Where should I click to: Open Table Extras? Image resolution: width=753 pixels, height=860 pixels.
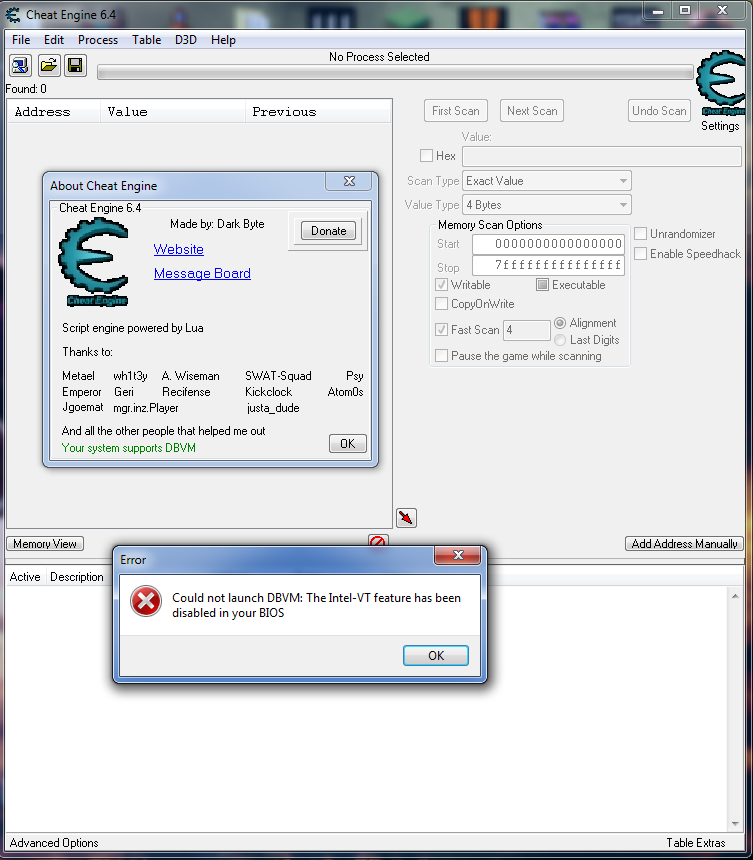pyautogui.click(x=696, y=843)
